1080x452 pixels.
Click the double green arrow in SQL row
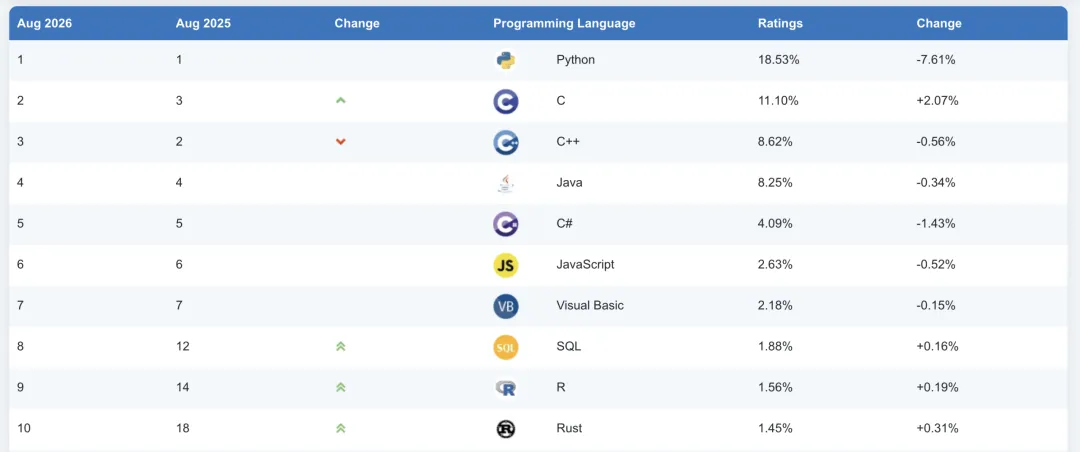pos(340,347)
